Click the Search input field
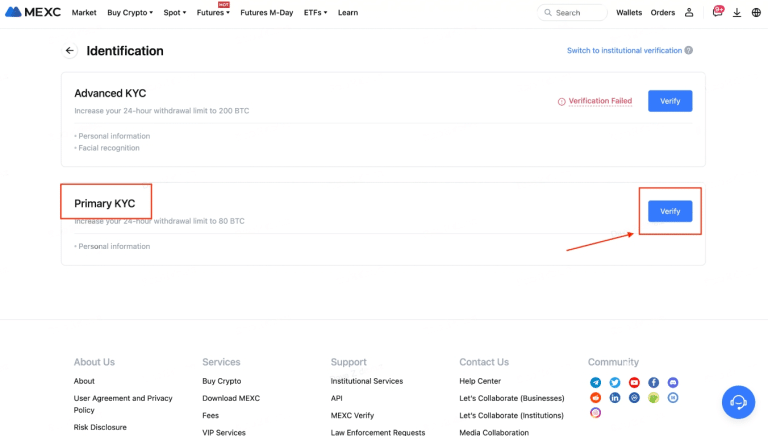The height and width of the screenshot is (436, 768). pyautogui.click(x=572, y=13)
